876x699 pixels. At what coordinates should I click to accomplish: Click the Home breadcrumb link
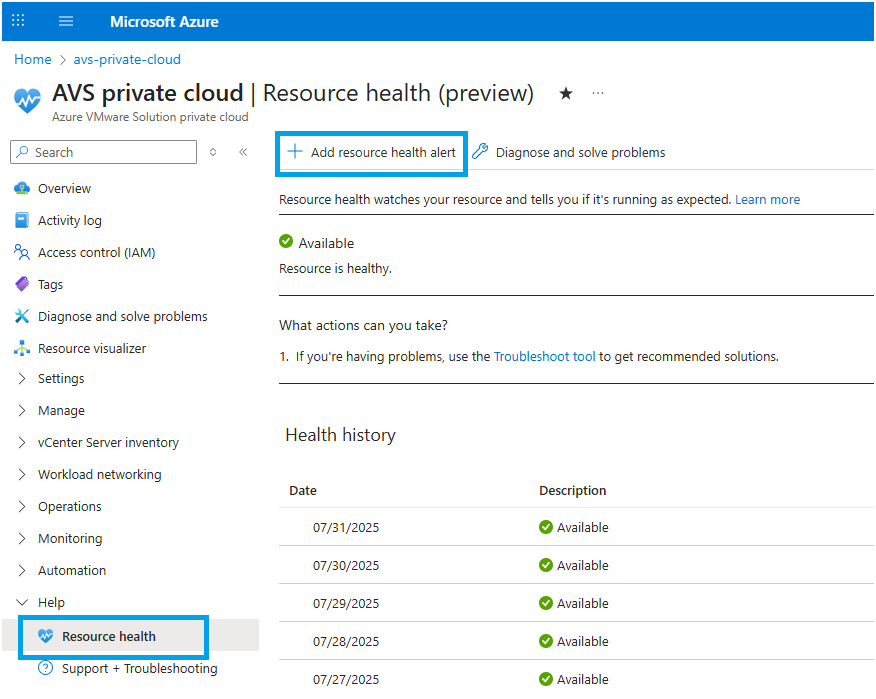pyautogui.click(x=33, y=59)
